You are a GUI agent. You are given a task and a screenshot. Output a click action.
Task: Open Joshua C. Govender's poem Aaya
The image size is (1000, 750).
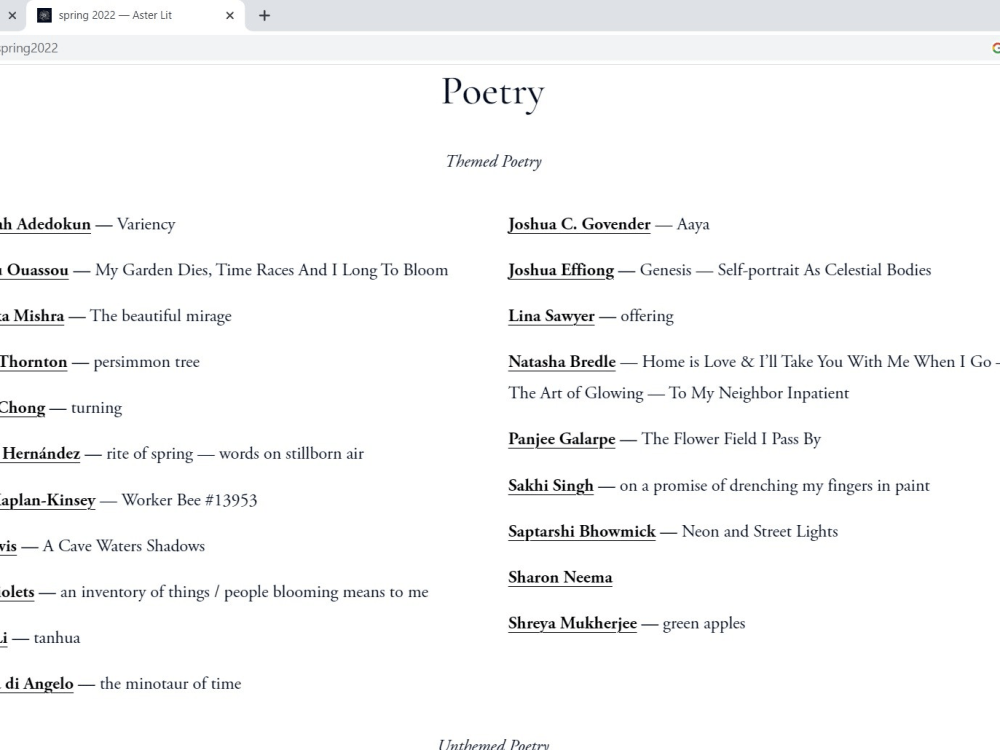579,224
